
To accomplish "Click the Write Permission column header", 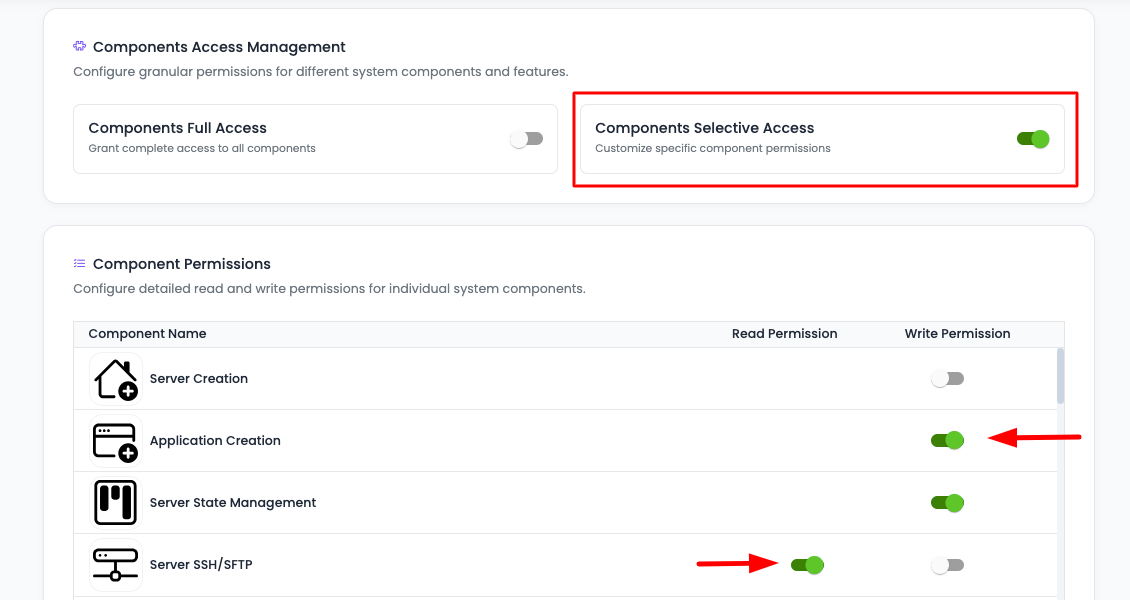I will 957,333.
